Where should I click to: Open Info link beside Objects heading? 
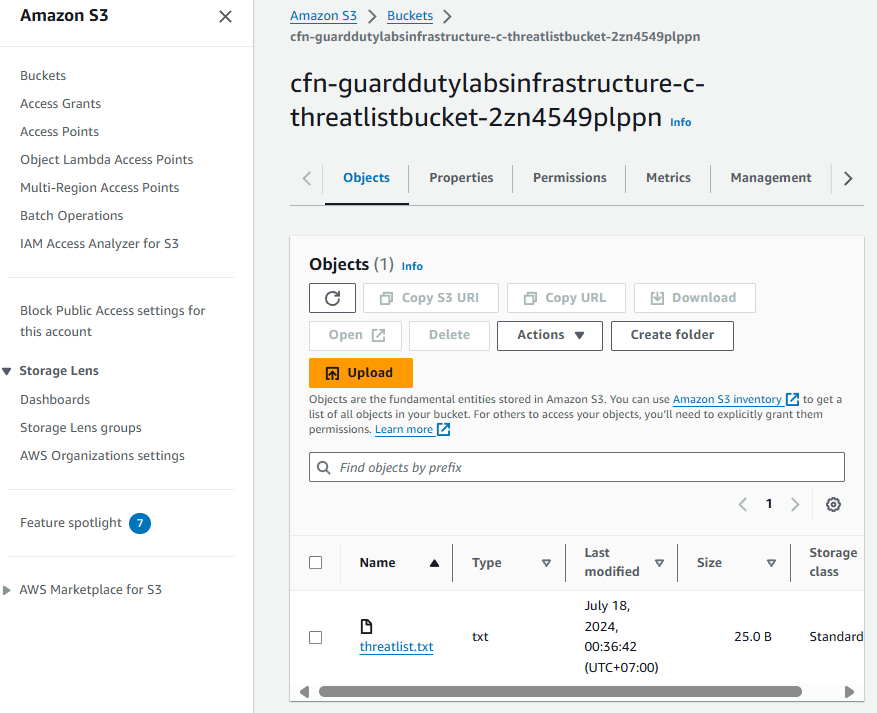pos(412,266)
